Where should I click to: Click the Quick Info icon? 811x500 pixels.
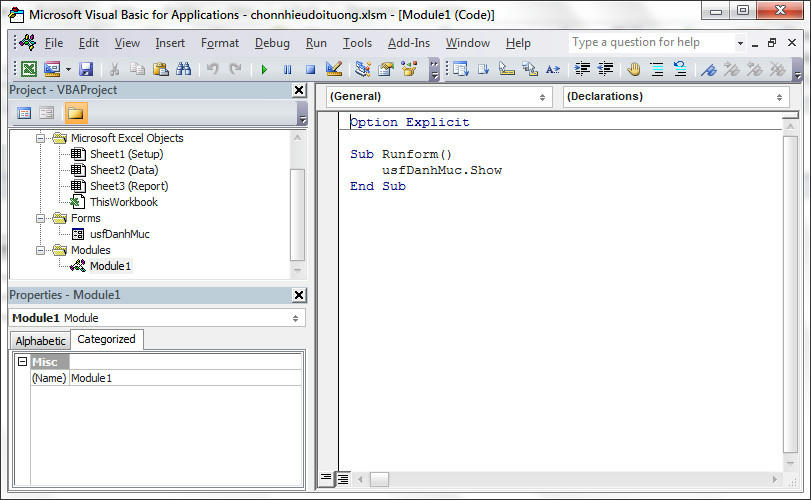point(506,69)
